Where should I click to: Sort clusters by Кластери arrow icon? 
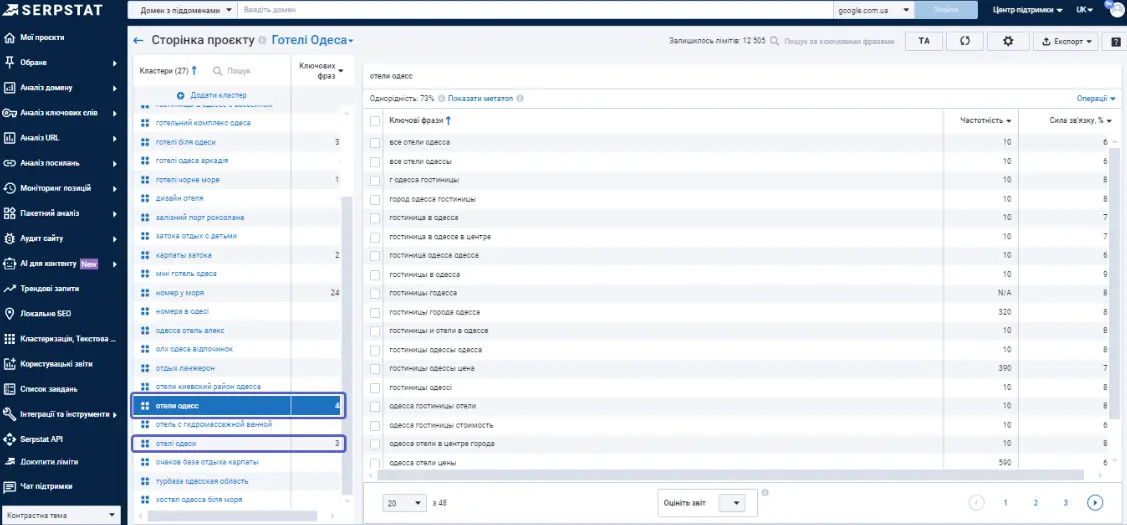[x=194, y=71]
